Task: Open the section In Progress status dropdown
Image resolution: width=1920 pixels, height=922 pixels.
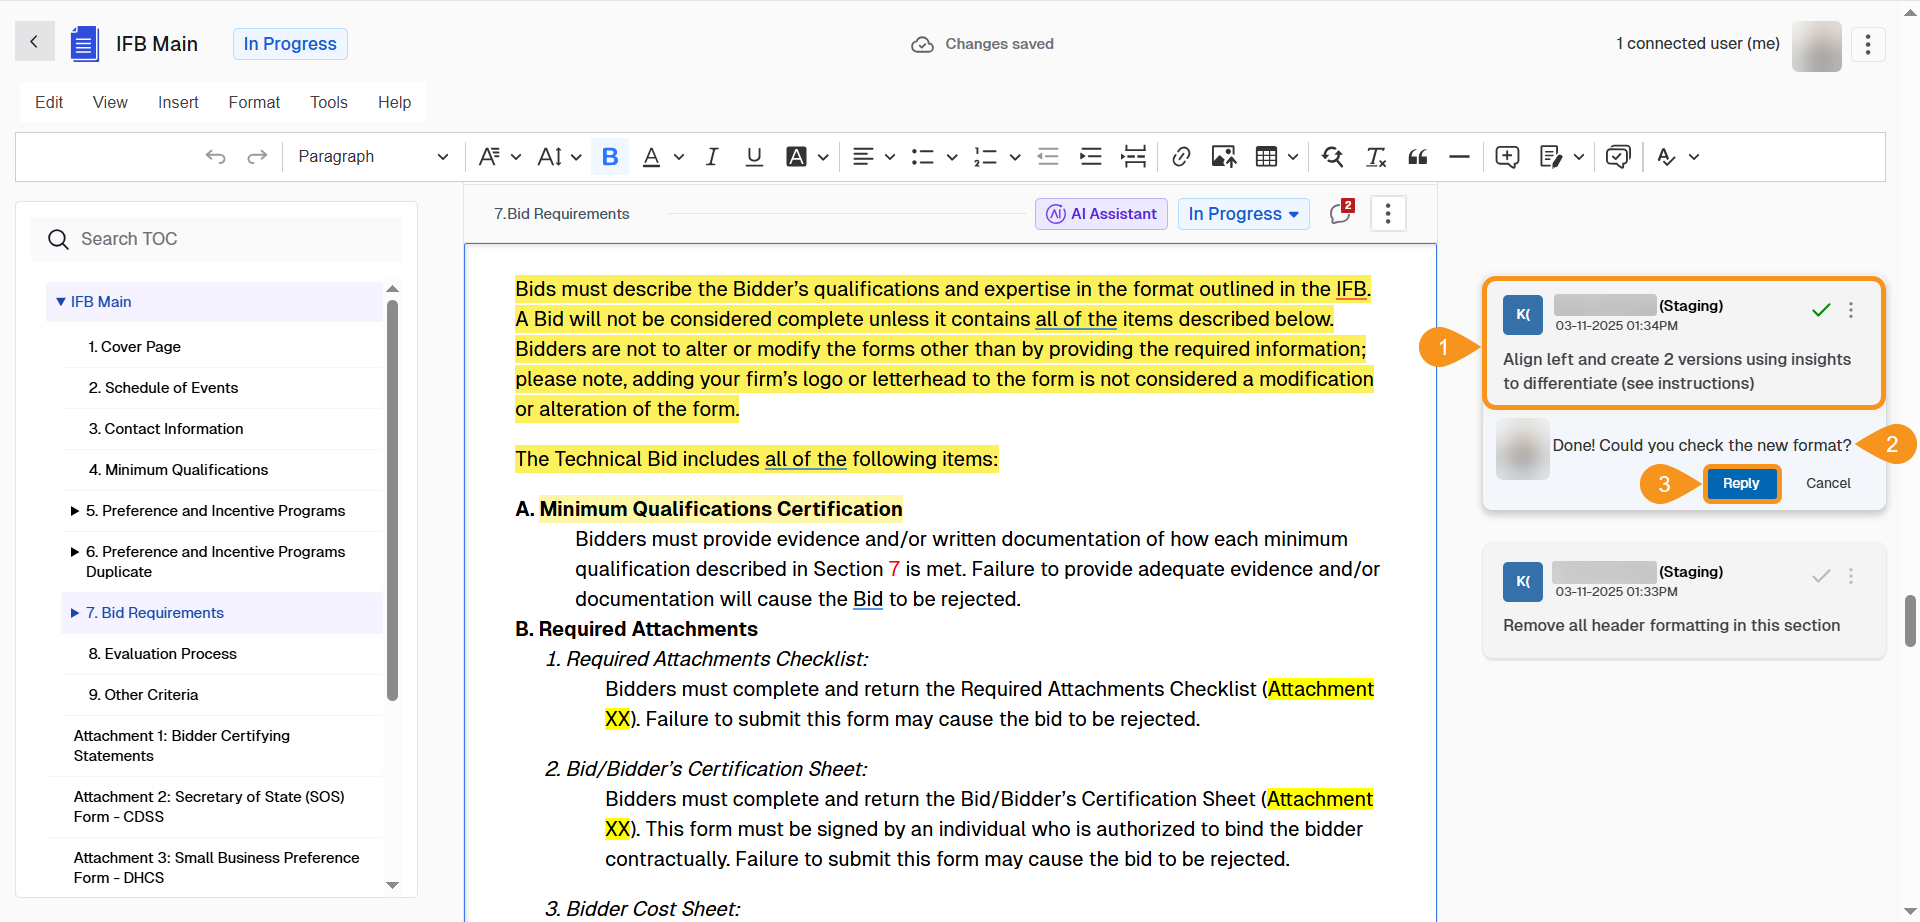Action: coord(1243,214)
